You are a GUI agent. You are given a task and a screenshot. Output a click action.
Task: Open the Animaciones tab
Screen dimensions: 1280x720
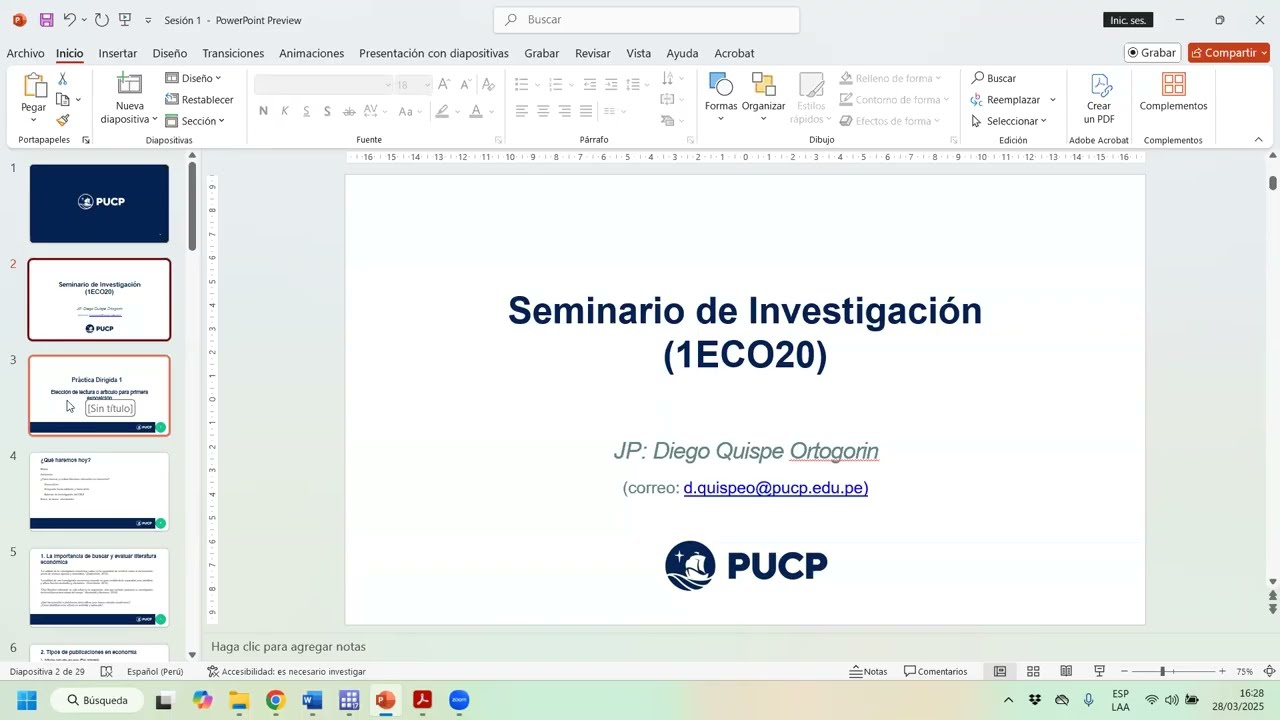[x=311, y=53]
